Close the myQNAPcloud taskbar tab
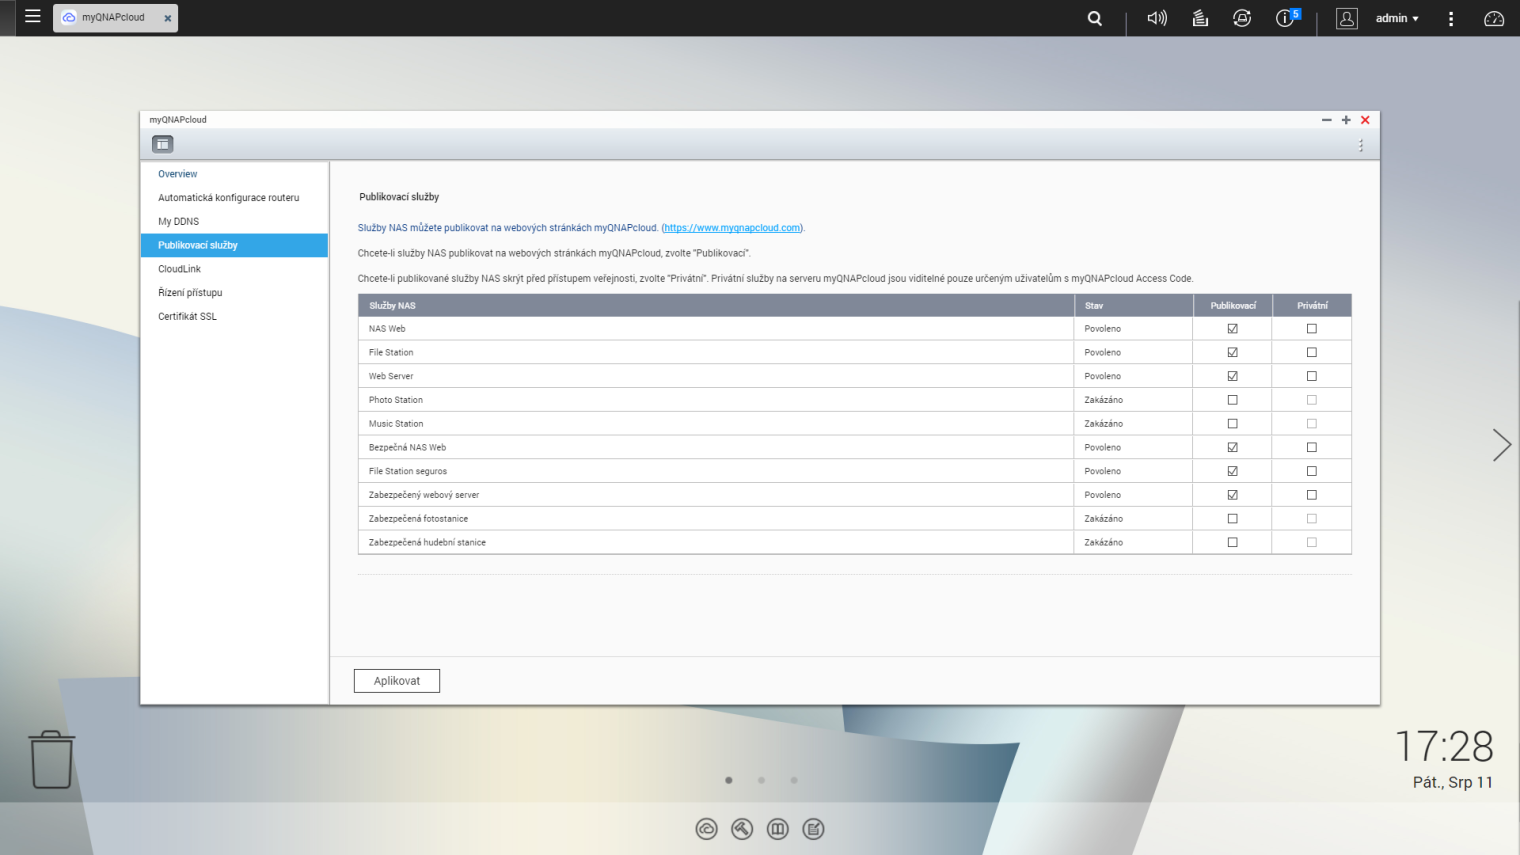Image resolution: width=1520 pixels, height=855 pixels. (x=168, y=18)
